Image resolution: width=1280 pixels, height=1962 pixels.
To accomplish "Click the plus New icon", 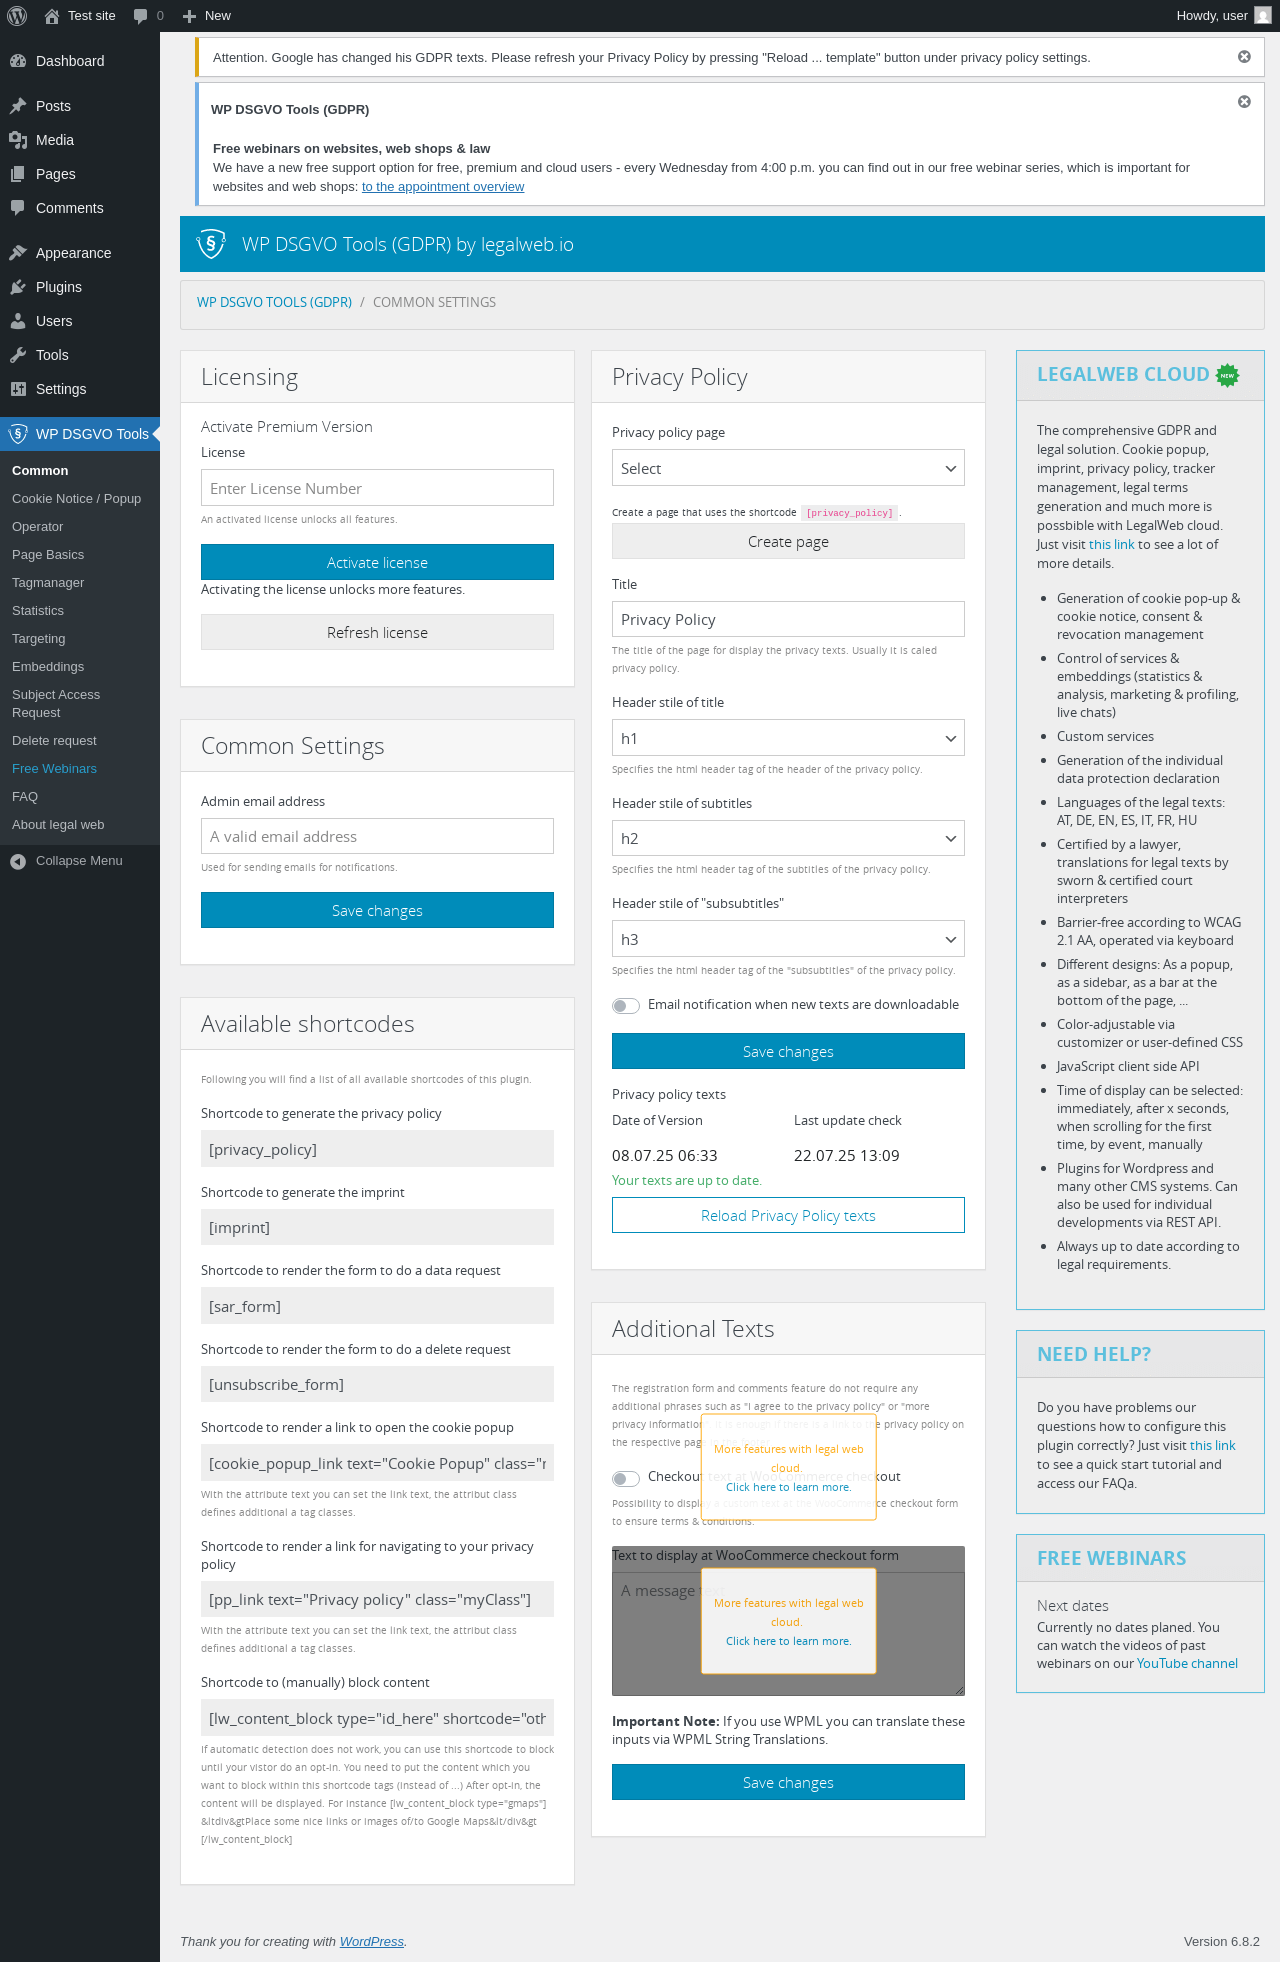I will point(189,16).
